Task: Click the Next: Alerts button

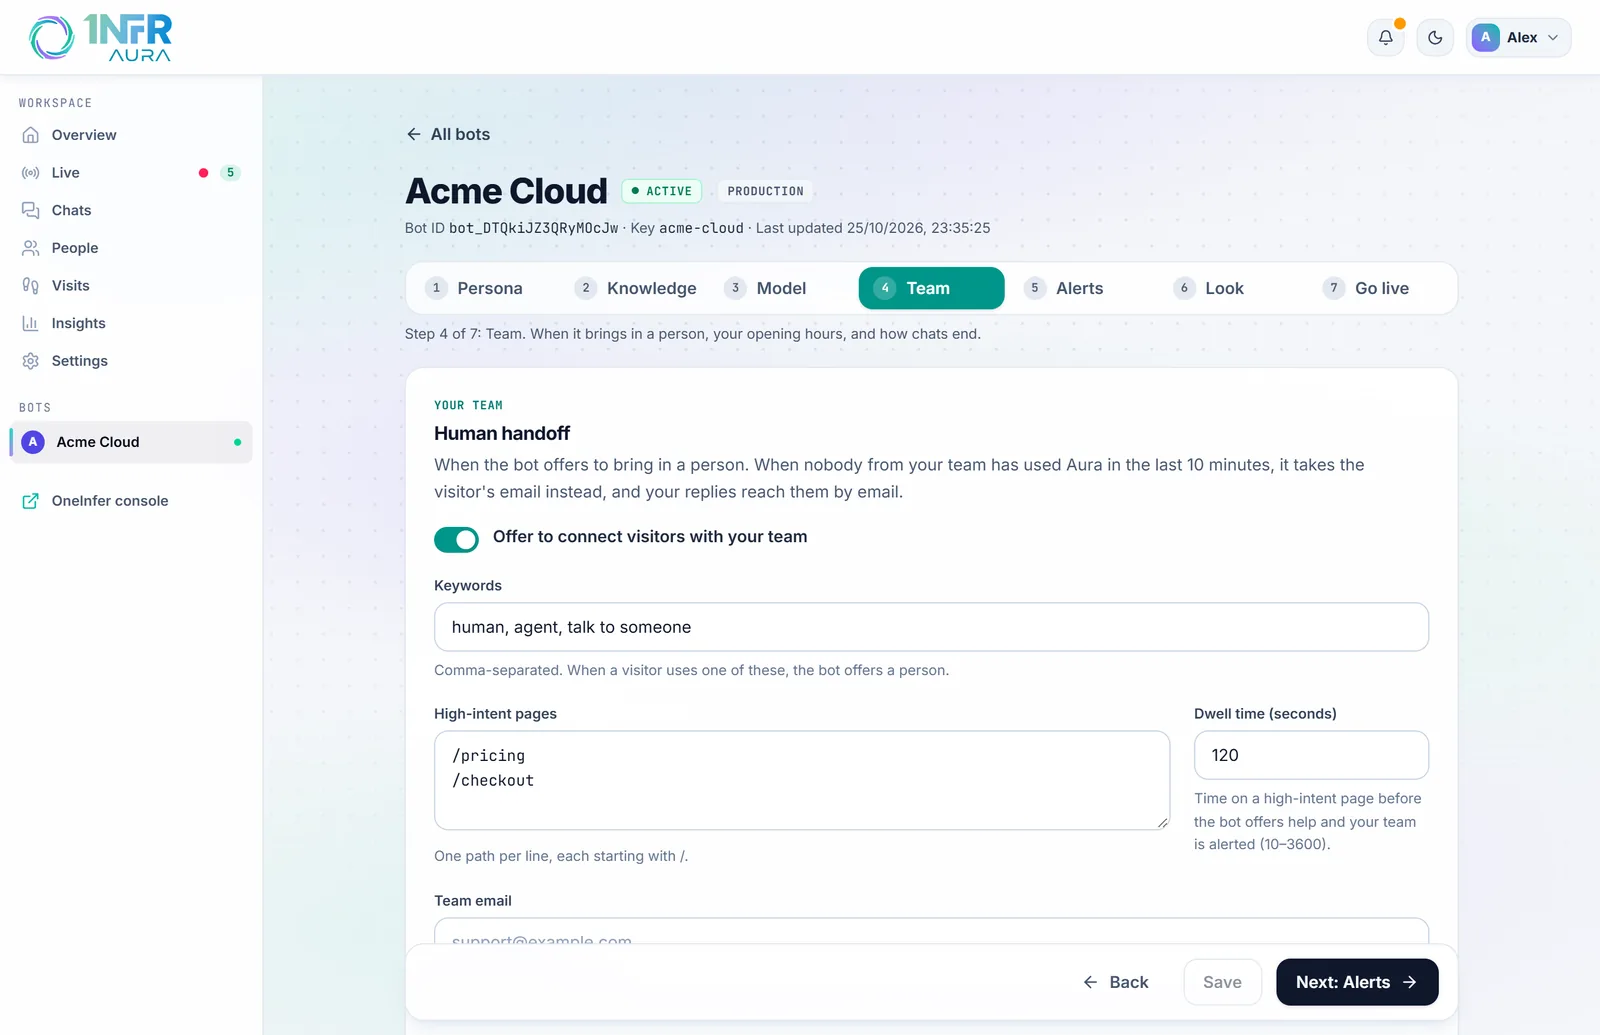Action: coord(1357,982)
